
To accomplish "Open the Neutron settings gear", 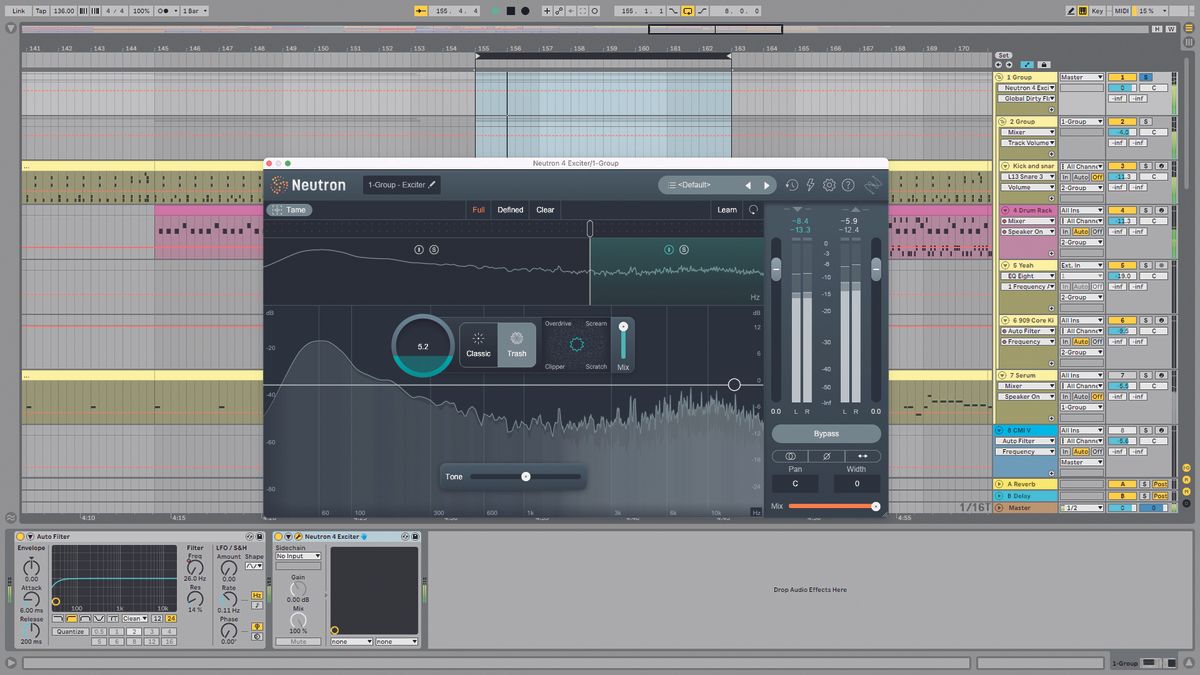I will [x=827, y=185].
